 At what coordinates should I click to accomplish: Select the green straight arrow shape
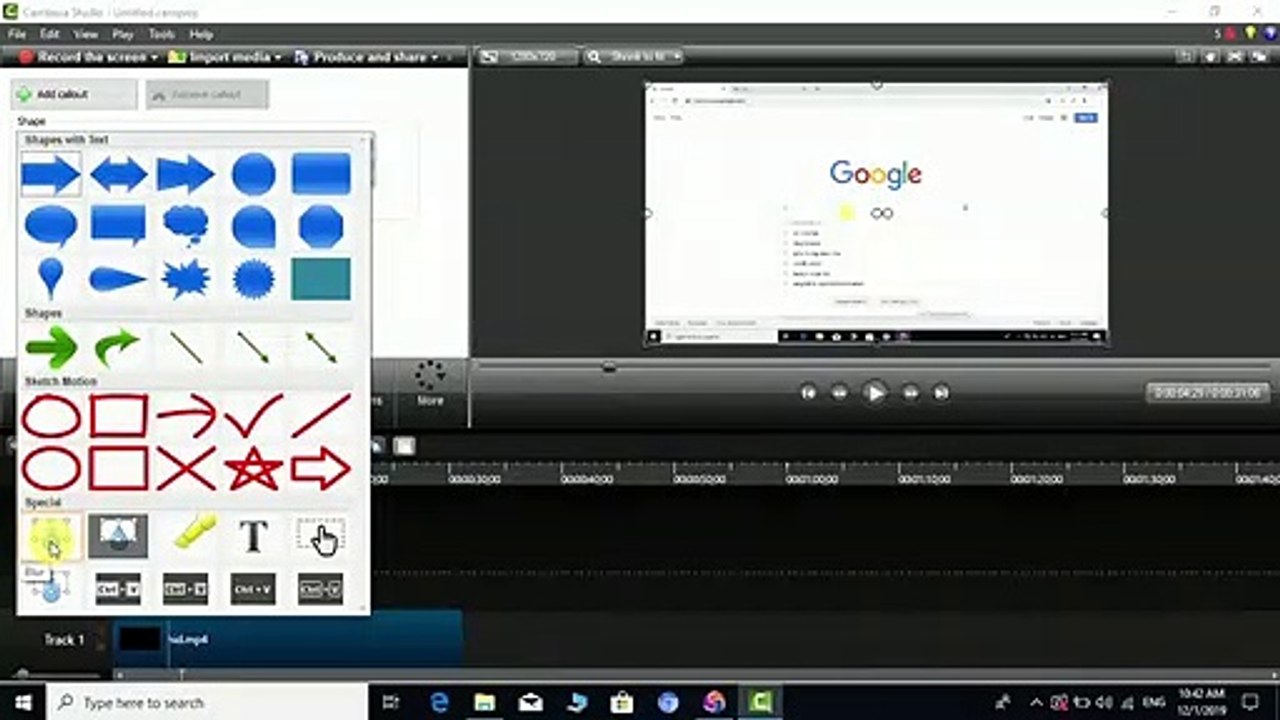click(x=51, y=348)
